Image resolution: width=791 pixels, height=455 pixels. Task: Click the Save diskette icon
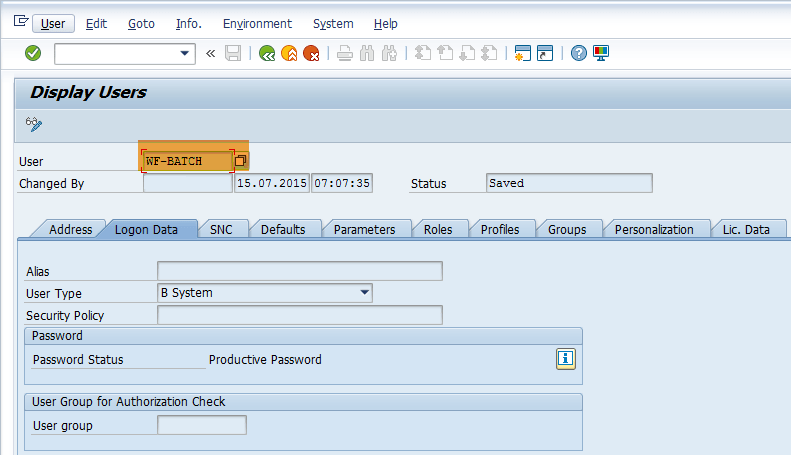click(233, 53)
